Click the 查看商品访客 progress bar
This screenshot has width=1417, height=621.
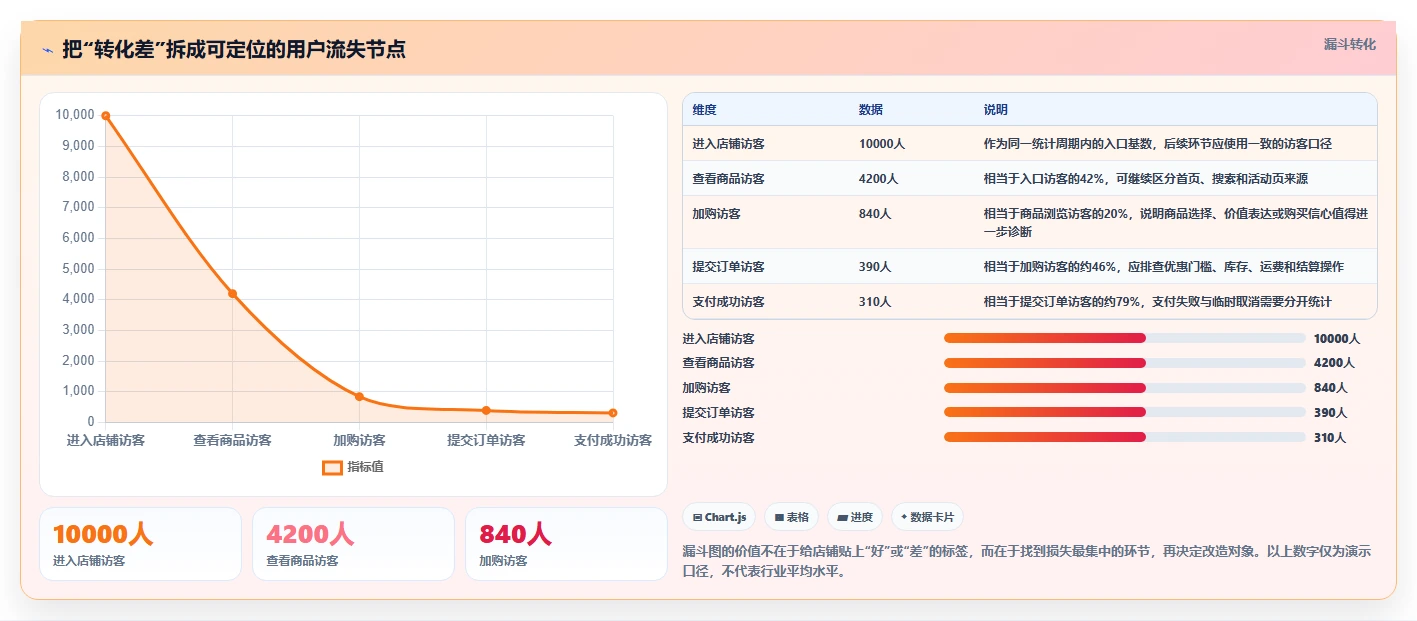tap(1125, 363)
